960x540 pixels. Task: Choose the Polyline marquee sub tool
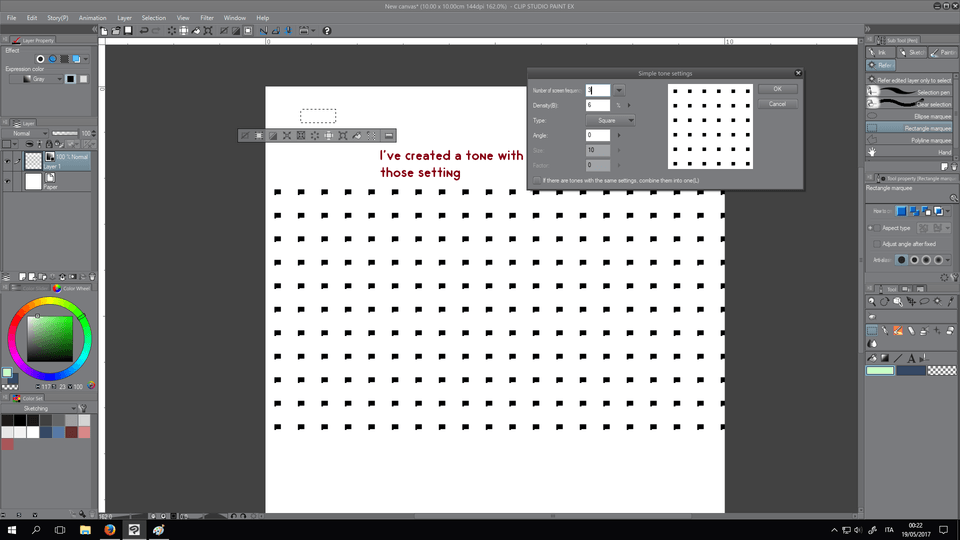[910, 140]
